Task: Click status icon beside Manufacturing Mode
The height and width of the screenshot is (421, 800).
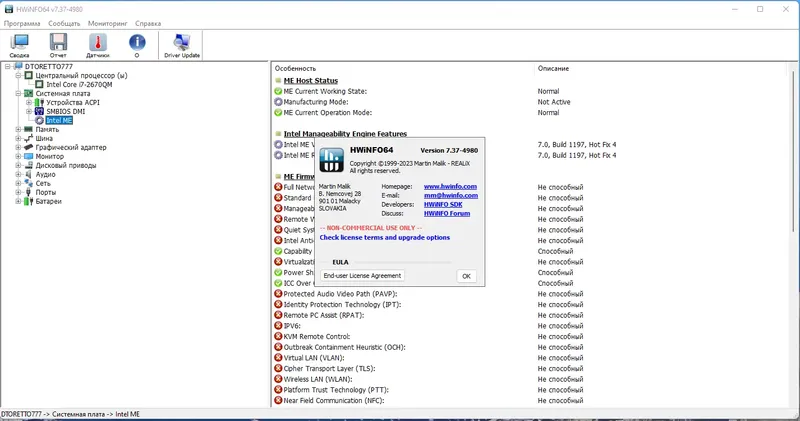Action: click(x=278, y=102)
